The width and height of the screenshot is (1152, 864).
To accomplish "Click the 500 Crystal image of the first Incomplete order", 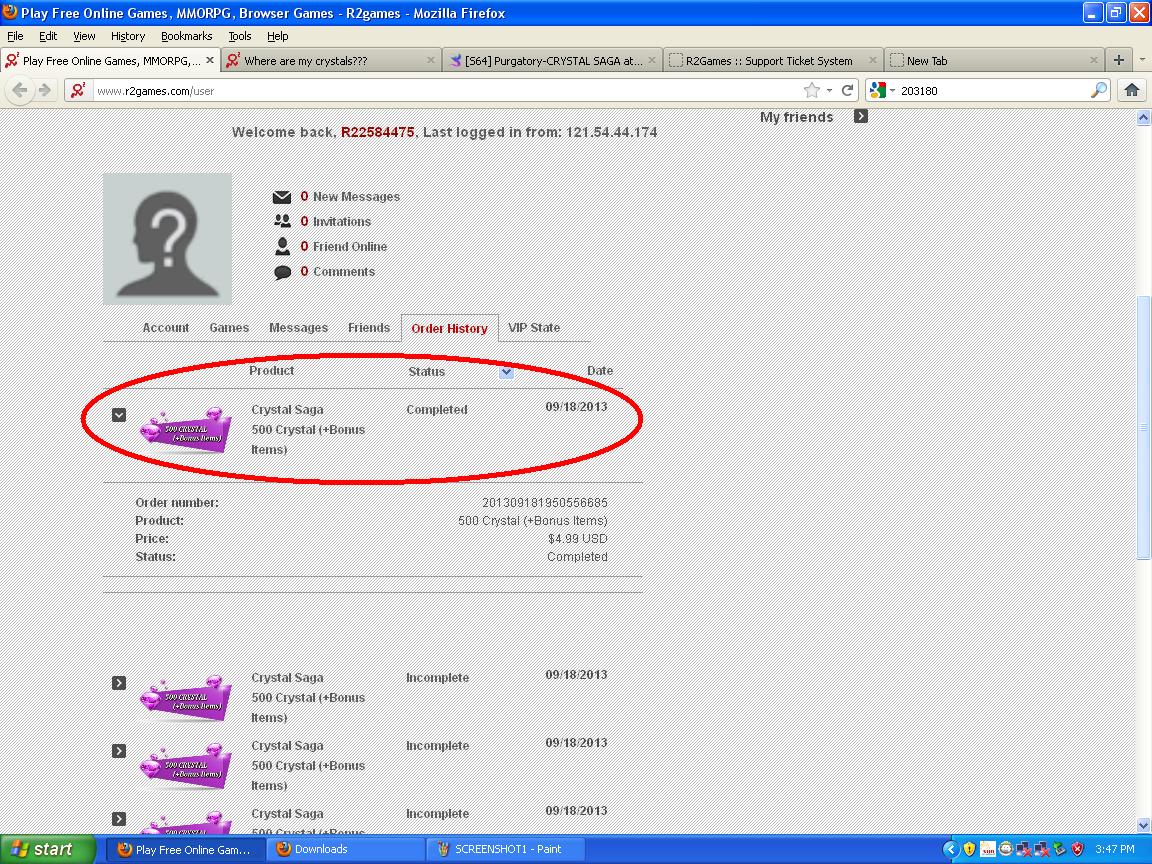I will point(186,698).
